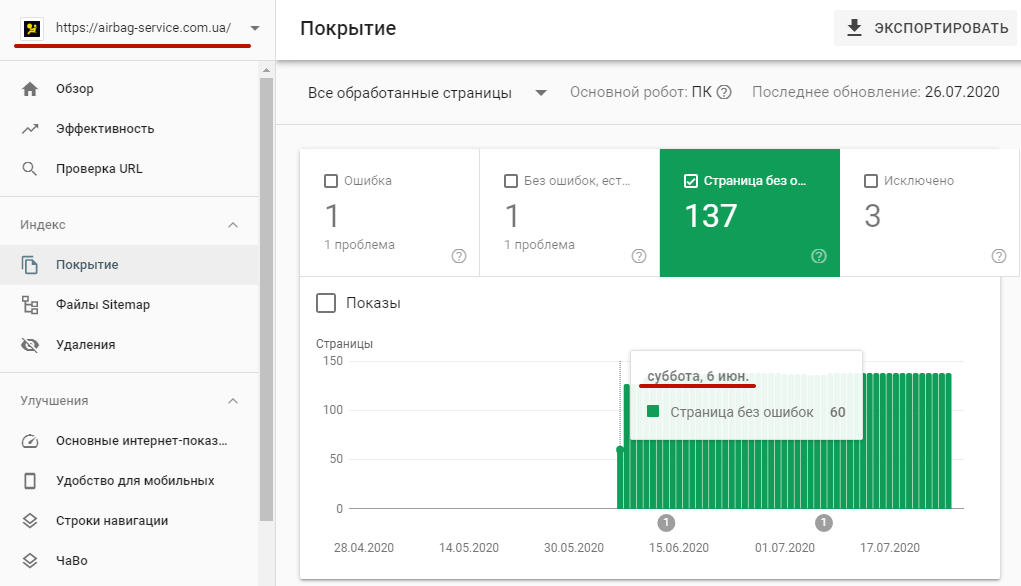Click the site favicon beside airbag-service URL
The height and width of the screenshot is (586, 1021).
click(x=32, y=28)
